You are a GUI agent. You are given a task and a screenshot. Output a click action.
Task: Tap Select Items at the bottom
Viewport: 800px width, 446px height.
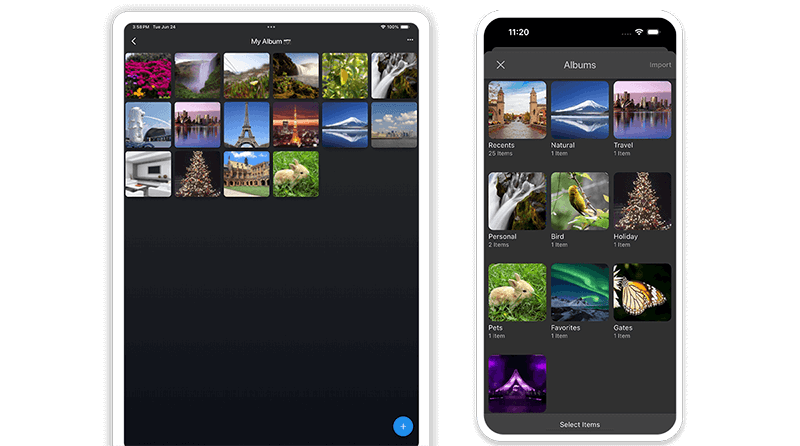point(579,425)
